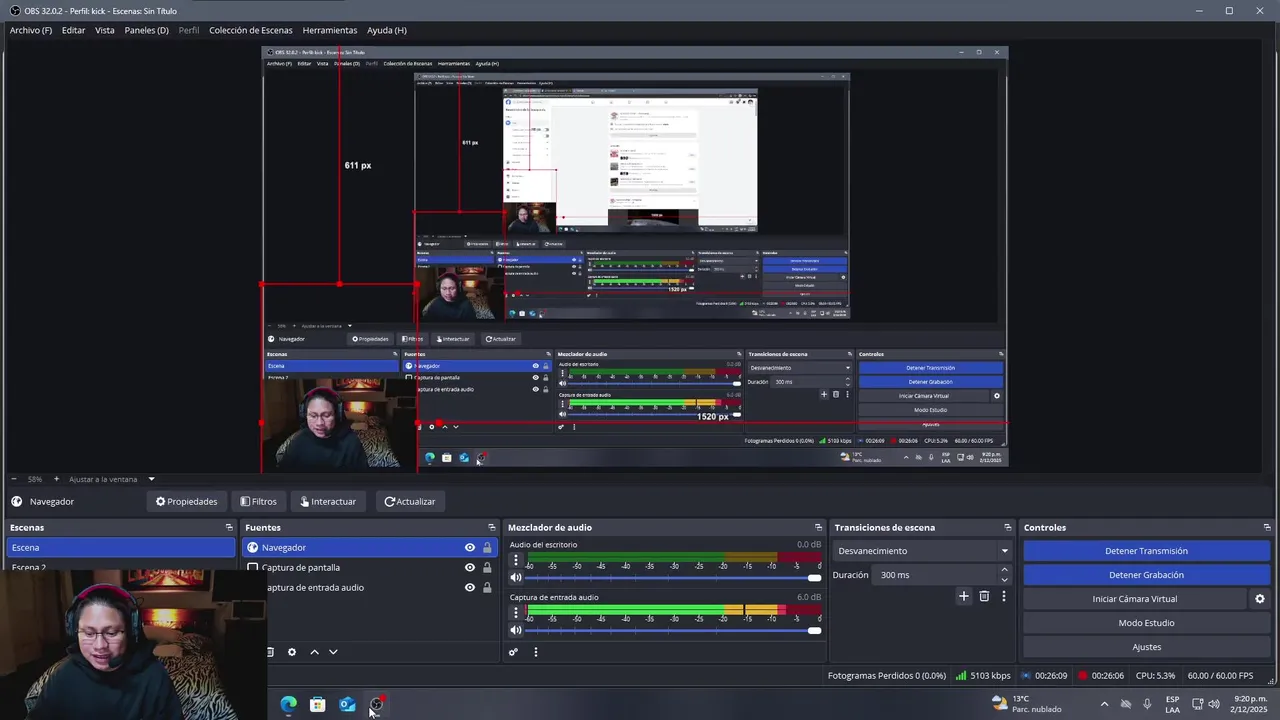Click Detener Transmisión button
This screenshot has width=1280, height=720.
(x=1146, y=551)
